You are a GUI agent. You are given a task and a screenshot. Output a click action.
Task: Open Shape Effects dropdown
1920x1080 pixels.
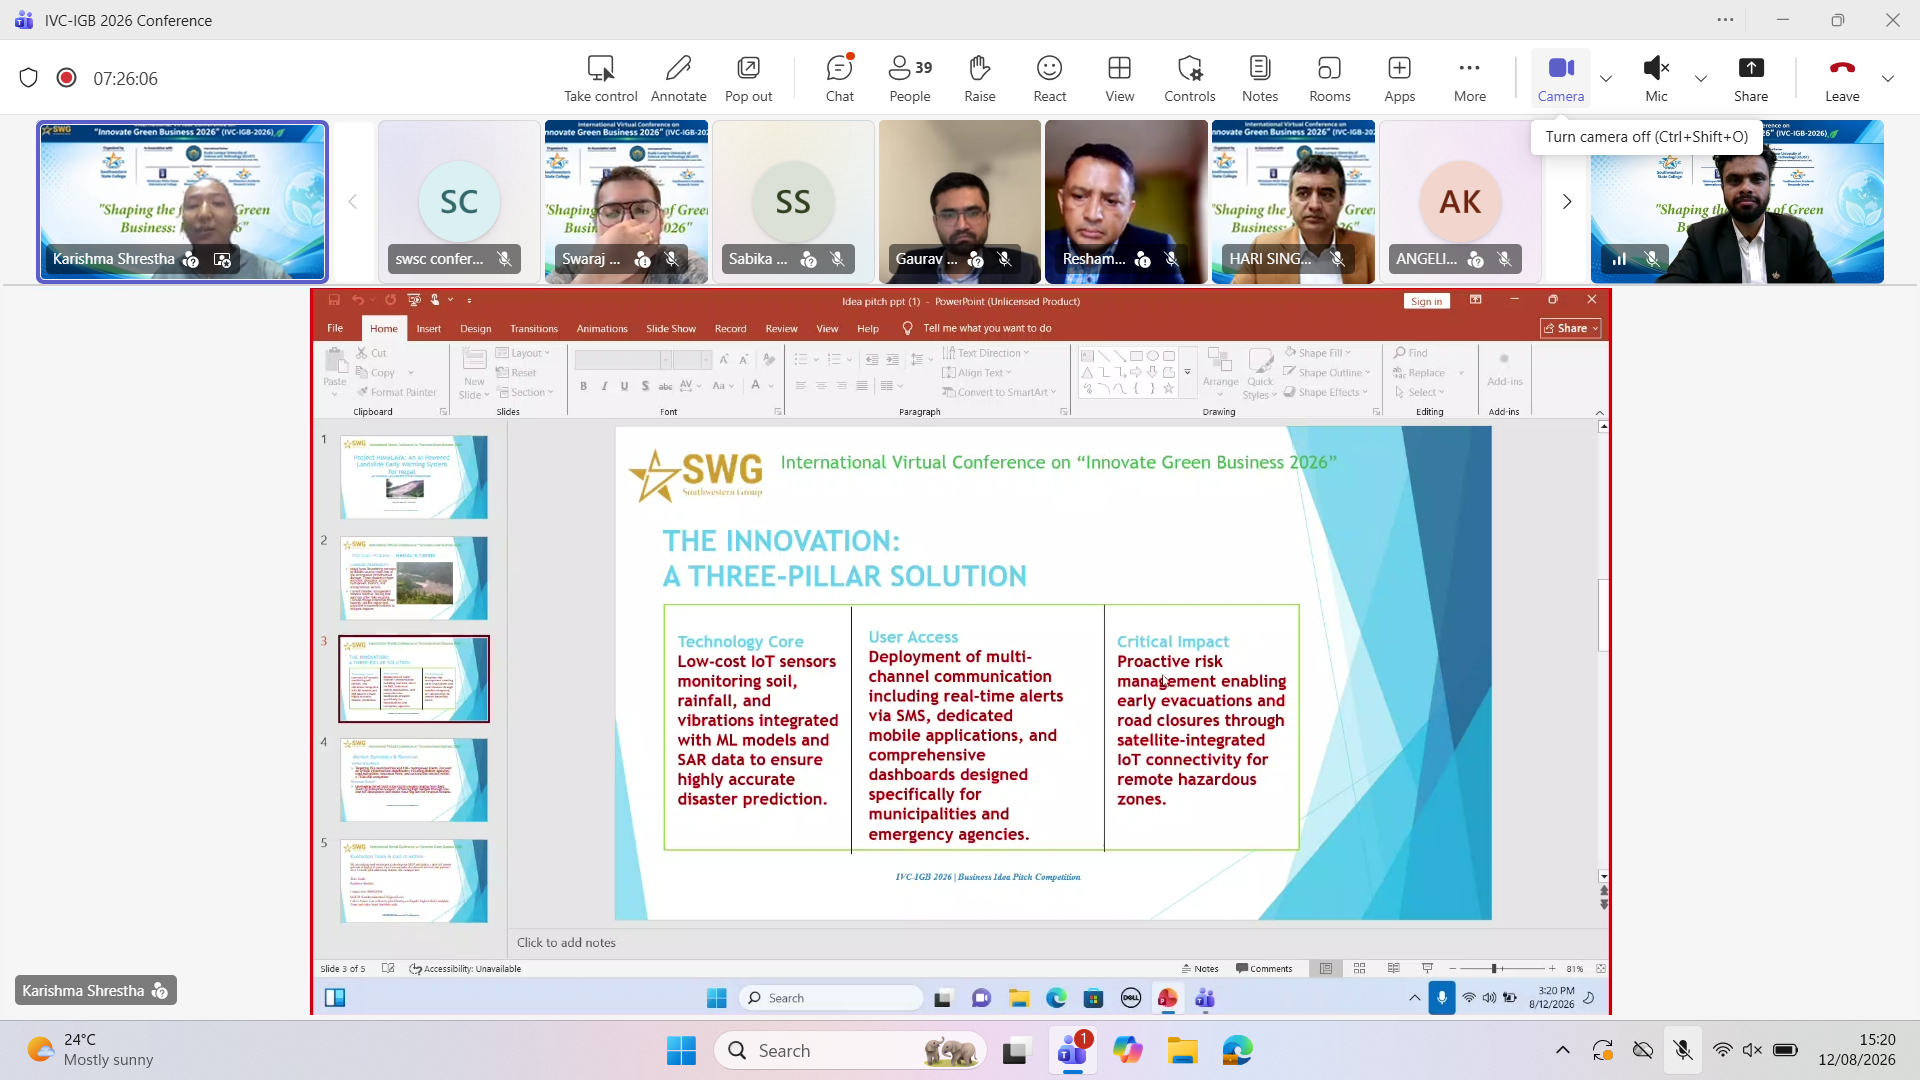1326,392
